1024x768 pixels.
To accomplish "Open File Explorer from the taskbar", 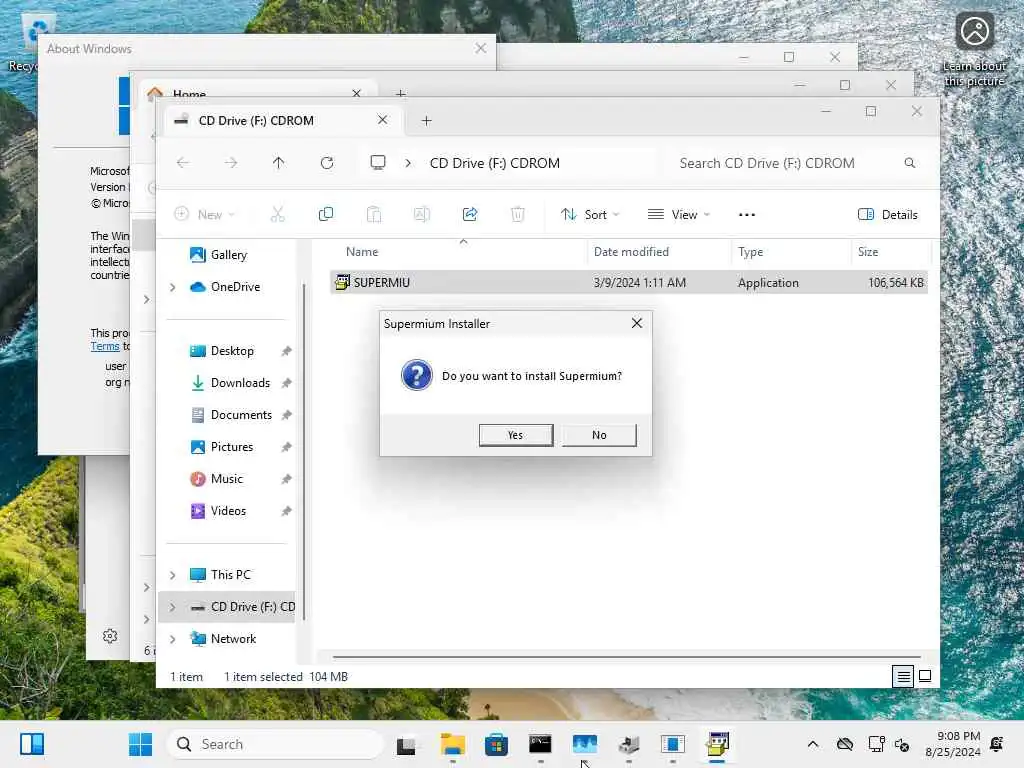I will coord(453,744).
